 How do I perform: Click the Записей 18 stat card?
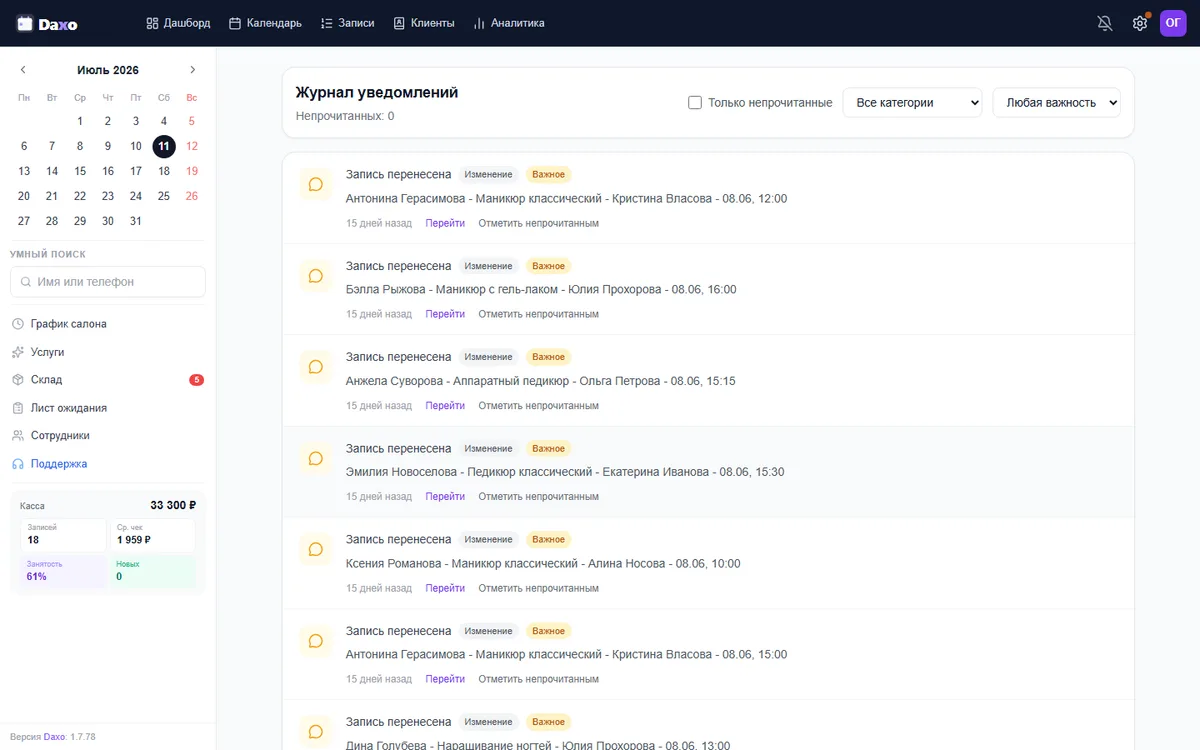coord(63,535)
